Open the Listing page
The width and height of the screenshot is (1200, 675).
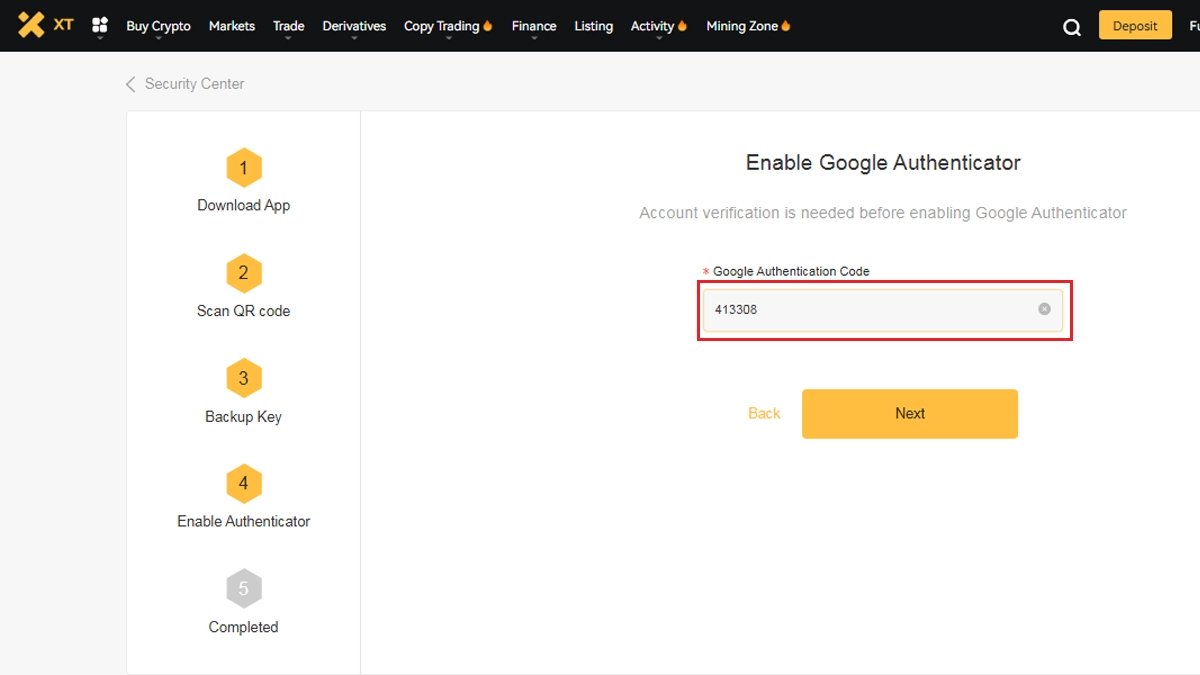click(594, 26)
